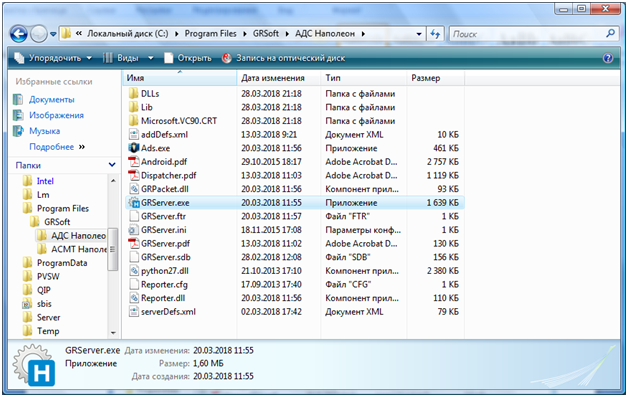Select the sbis folder in tree
This screenshot has width=628, height=397.
tap(44, 304)
